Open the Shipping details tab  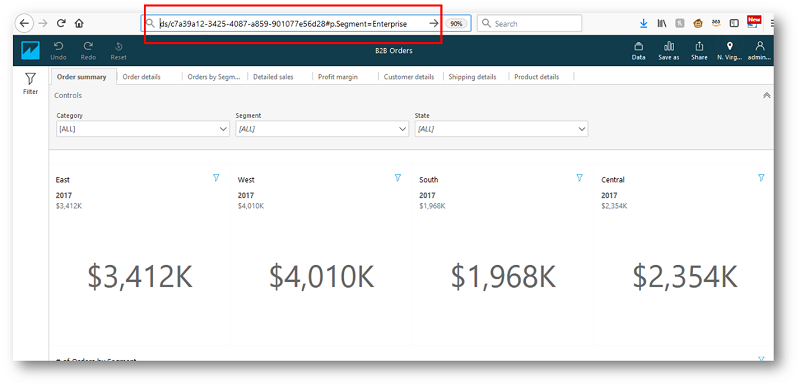pos(472,77)
